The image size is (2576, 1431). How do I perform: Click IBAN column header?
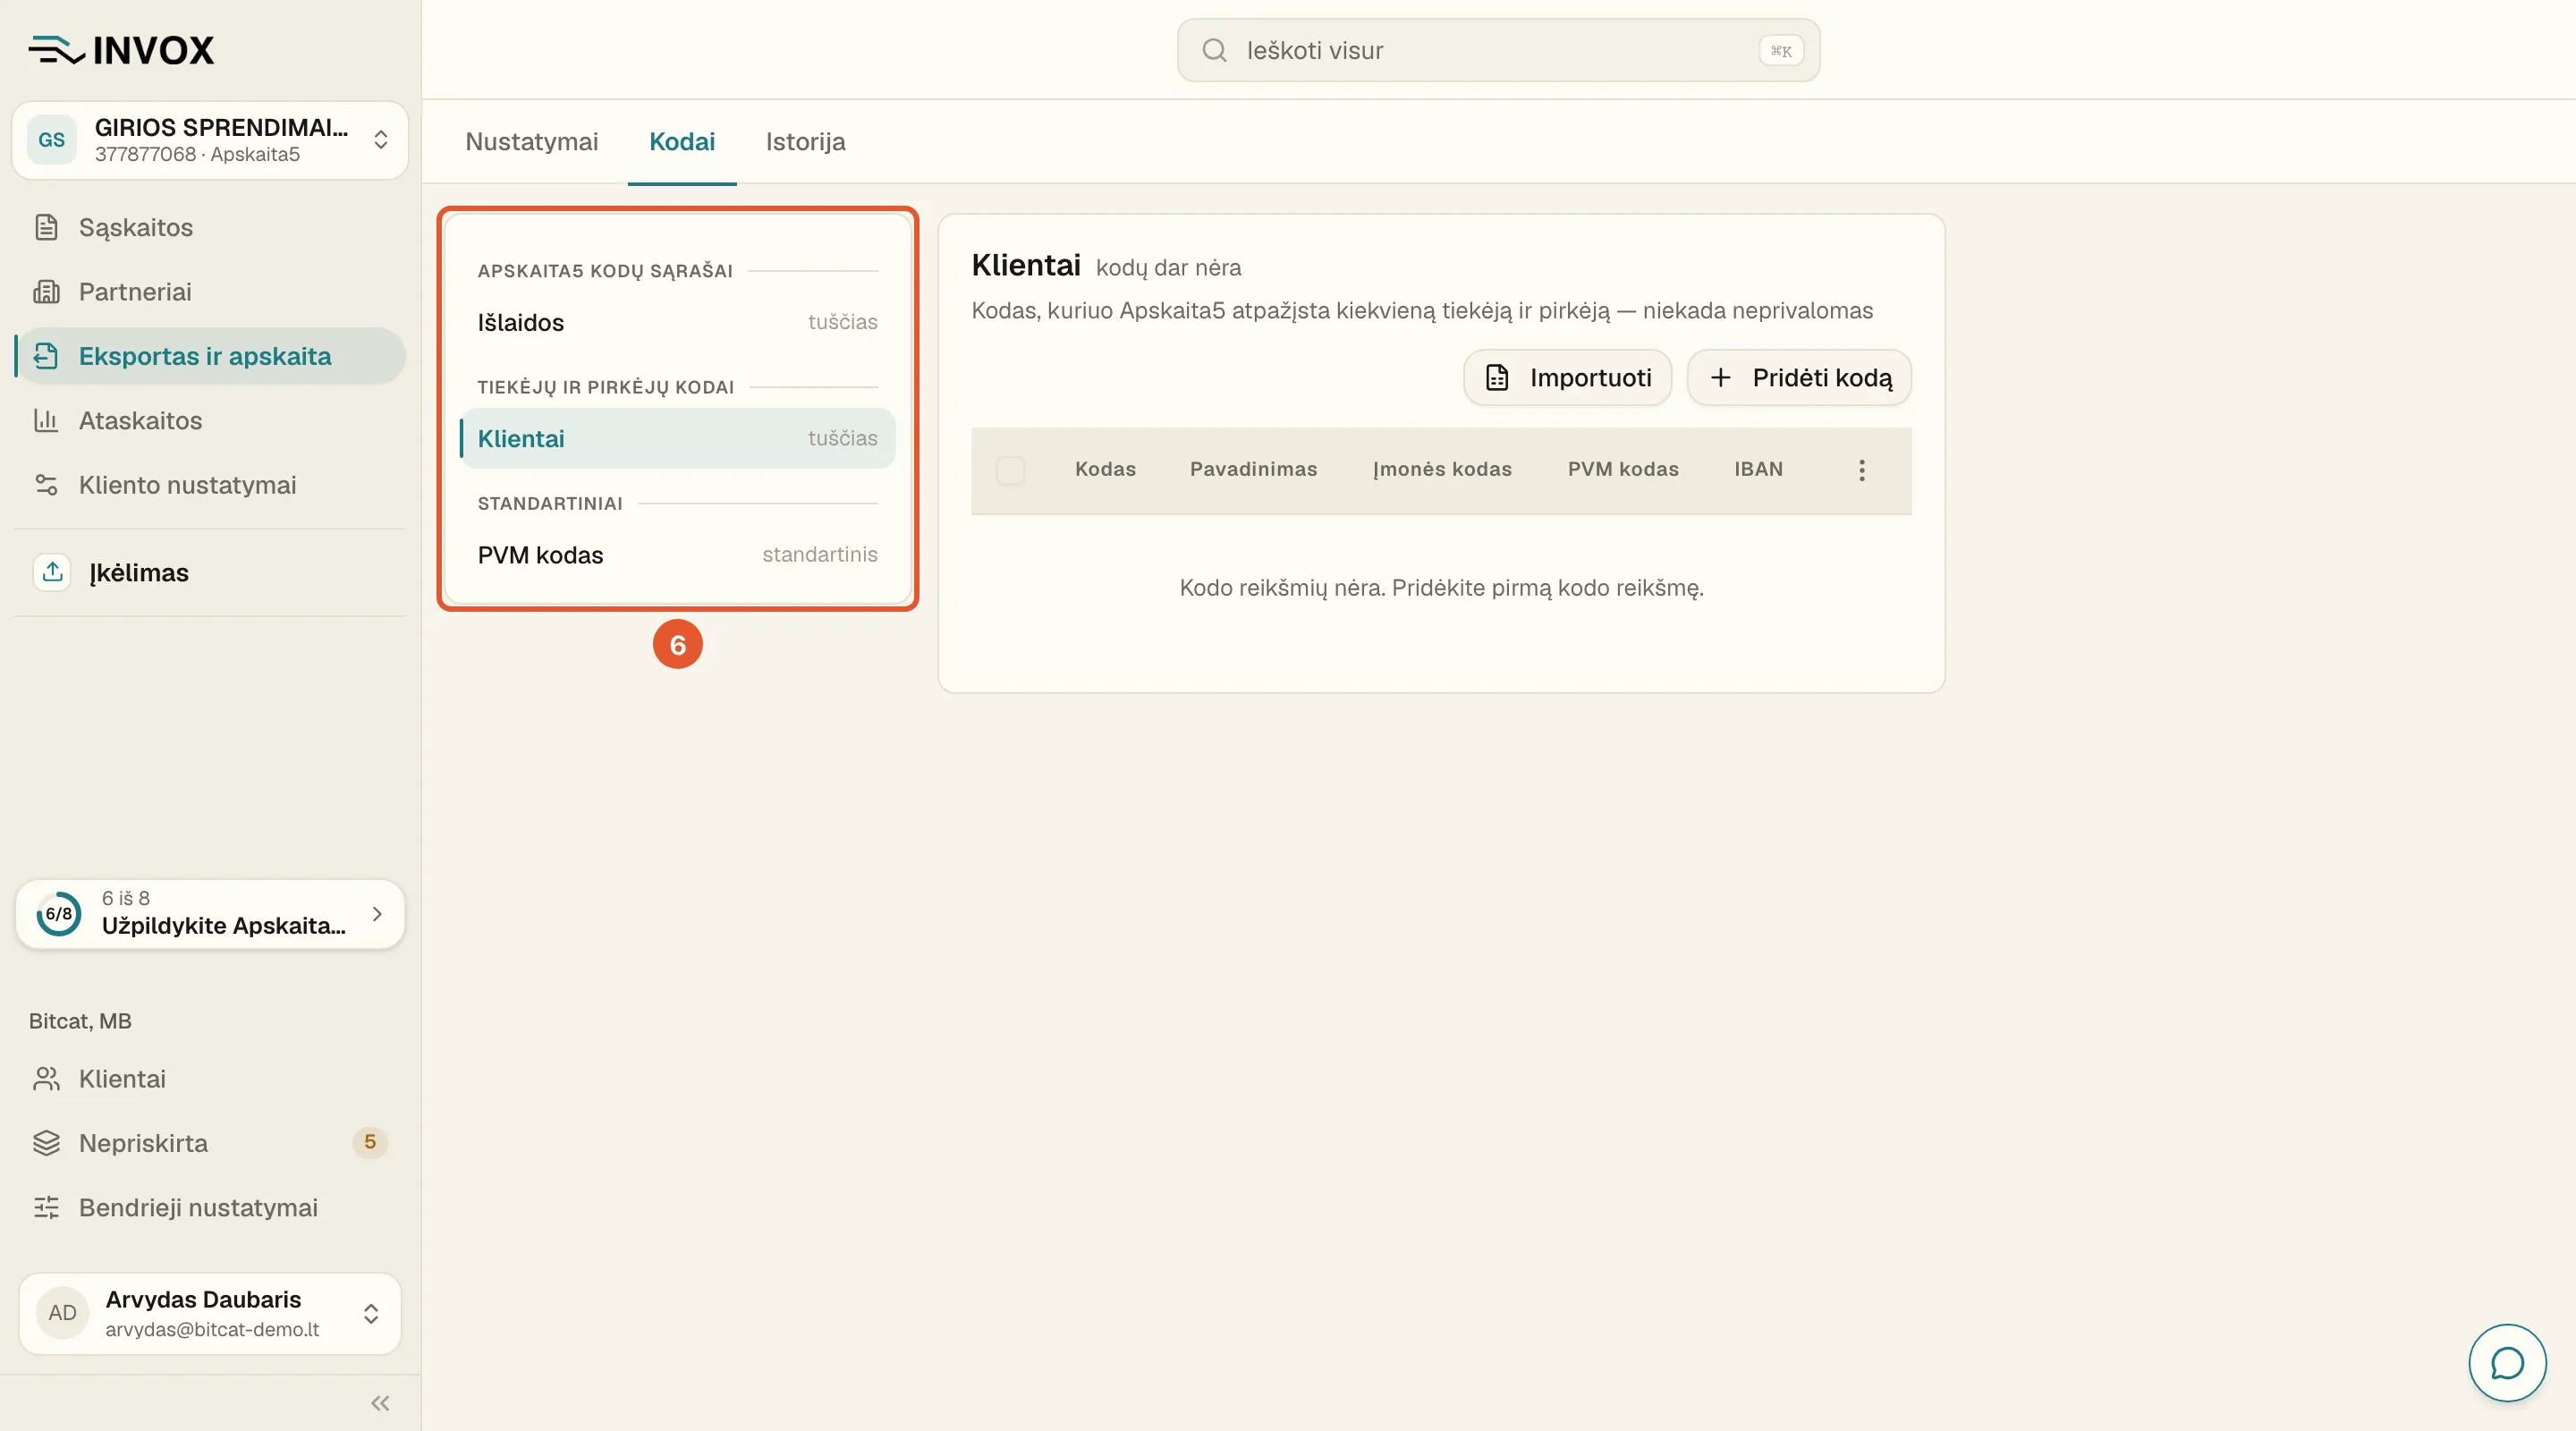[1758, 469]
